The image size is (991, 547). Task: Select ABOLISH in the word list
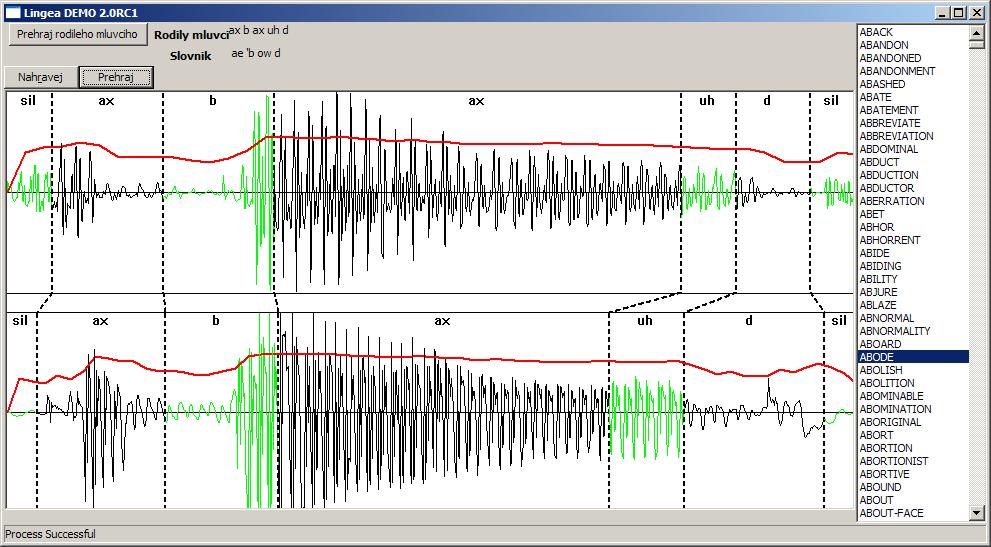(x=913, y=370)
